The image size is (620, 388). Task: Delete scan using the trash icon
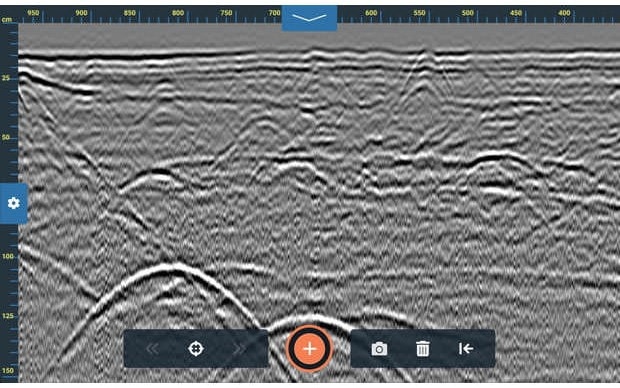(x=422, y=349)
